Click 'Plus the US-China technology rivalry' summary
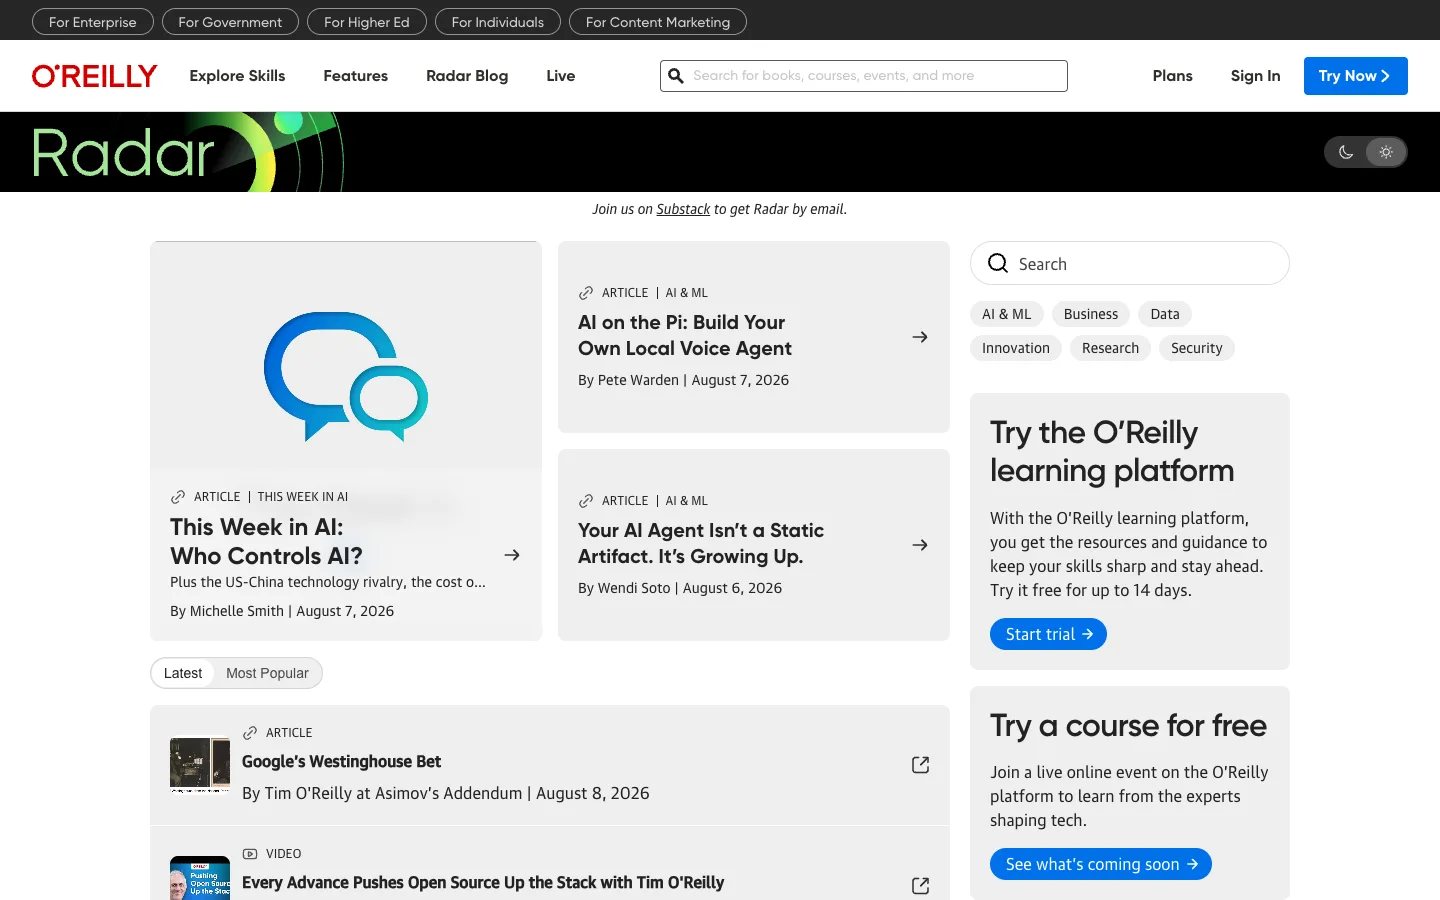Screen dimensions: 1440x900 coord(328,582)
